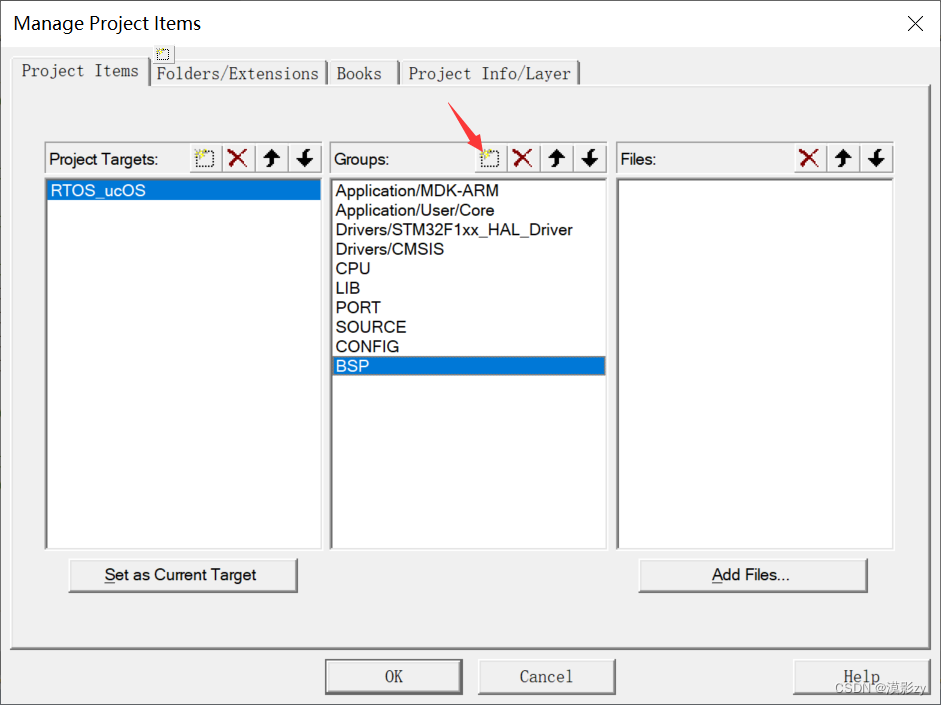Viewport: 941px width, 705px height.
Task: Delete the selected project target
Action: pos(238,158)
